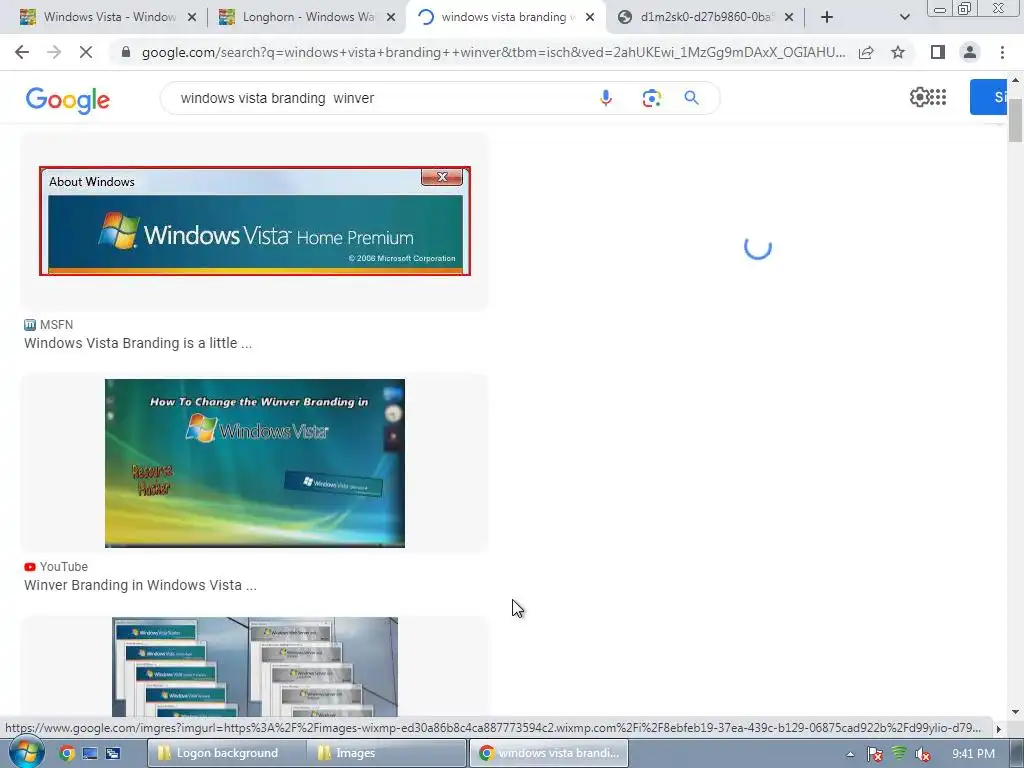Open the Chrome three-dot menu
The image size is (1024, 768).
pyautogui.click(x=1002, y=52)
